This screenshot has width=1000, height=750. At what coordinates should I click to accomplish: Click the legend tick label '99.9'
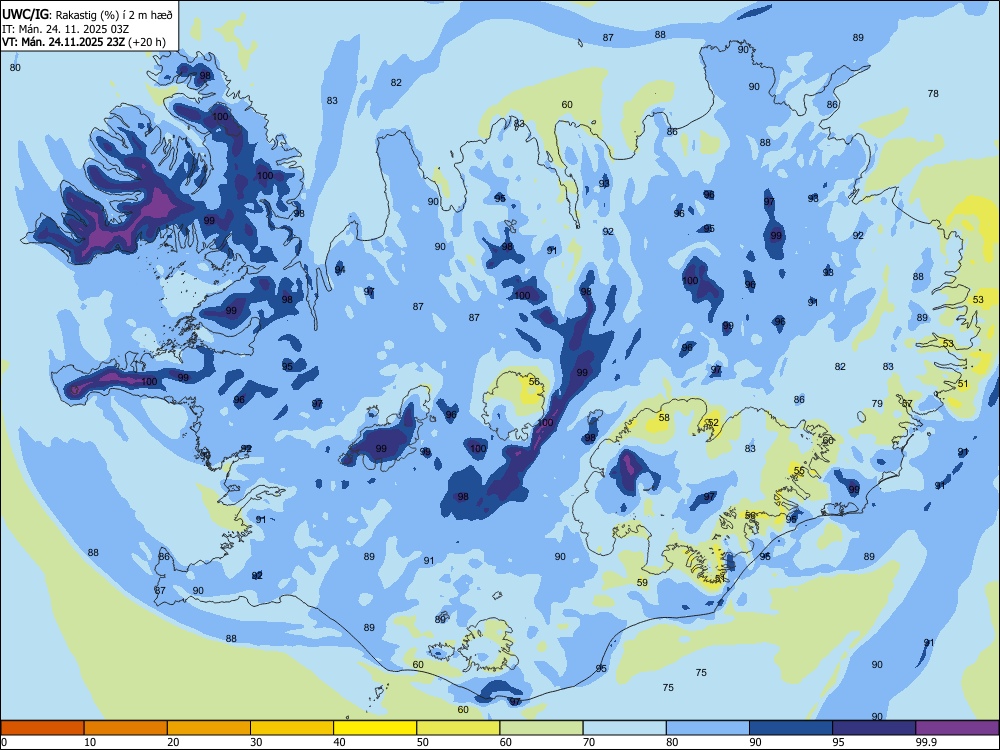(x=925, y=742)
